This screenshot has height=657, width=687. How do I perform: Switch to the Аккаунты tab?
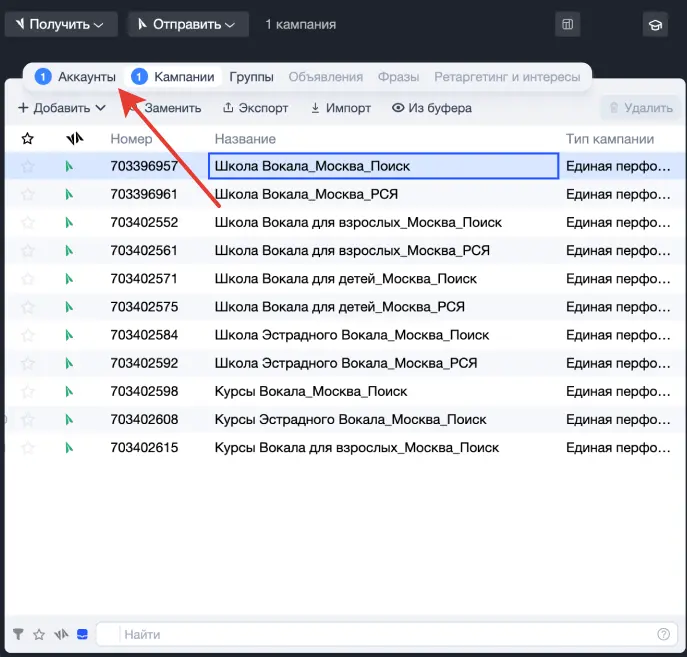pos(76,77)
